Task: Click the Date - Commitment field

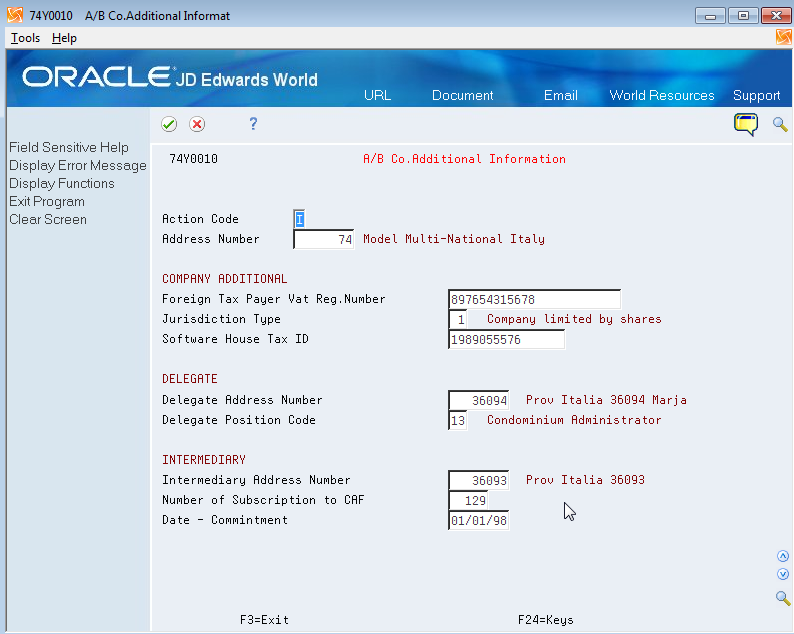Action: (x=479, y=521)
